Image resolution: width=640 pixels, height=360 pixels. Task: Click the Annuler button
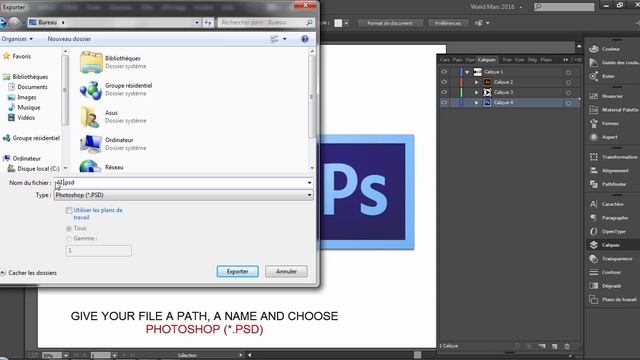point(286,271)
